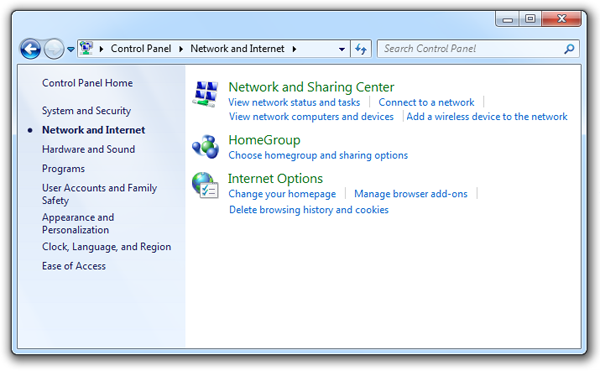600x371 pixels.
Task: Go to System and Security category
Action: point(86,111)
